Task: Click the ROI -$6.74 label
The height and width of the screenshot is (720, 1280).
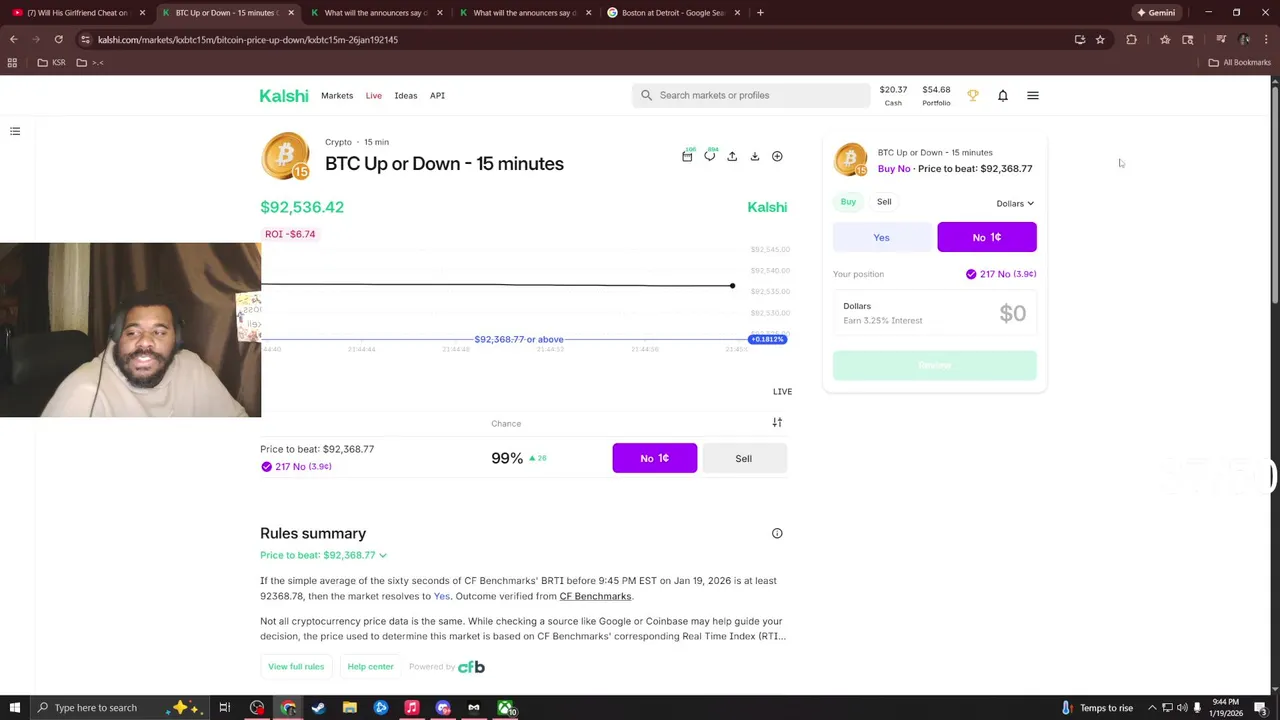Action: pos(290,234)
